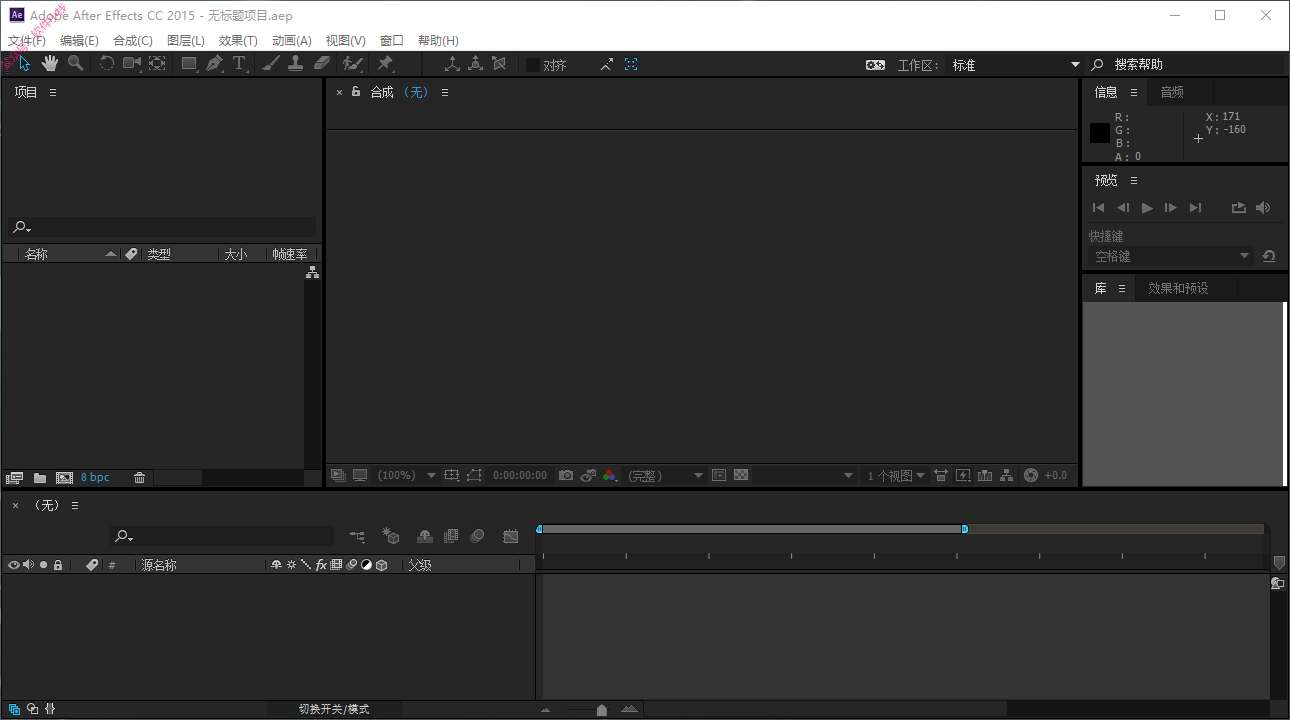The width and height of the screenshot is (1290, 720).
Task: Click the Project panel search field
Action: 162,227
